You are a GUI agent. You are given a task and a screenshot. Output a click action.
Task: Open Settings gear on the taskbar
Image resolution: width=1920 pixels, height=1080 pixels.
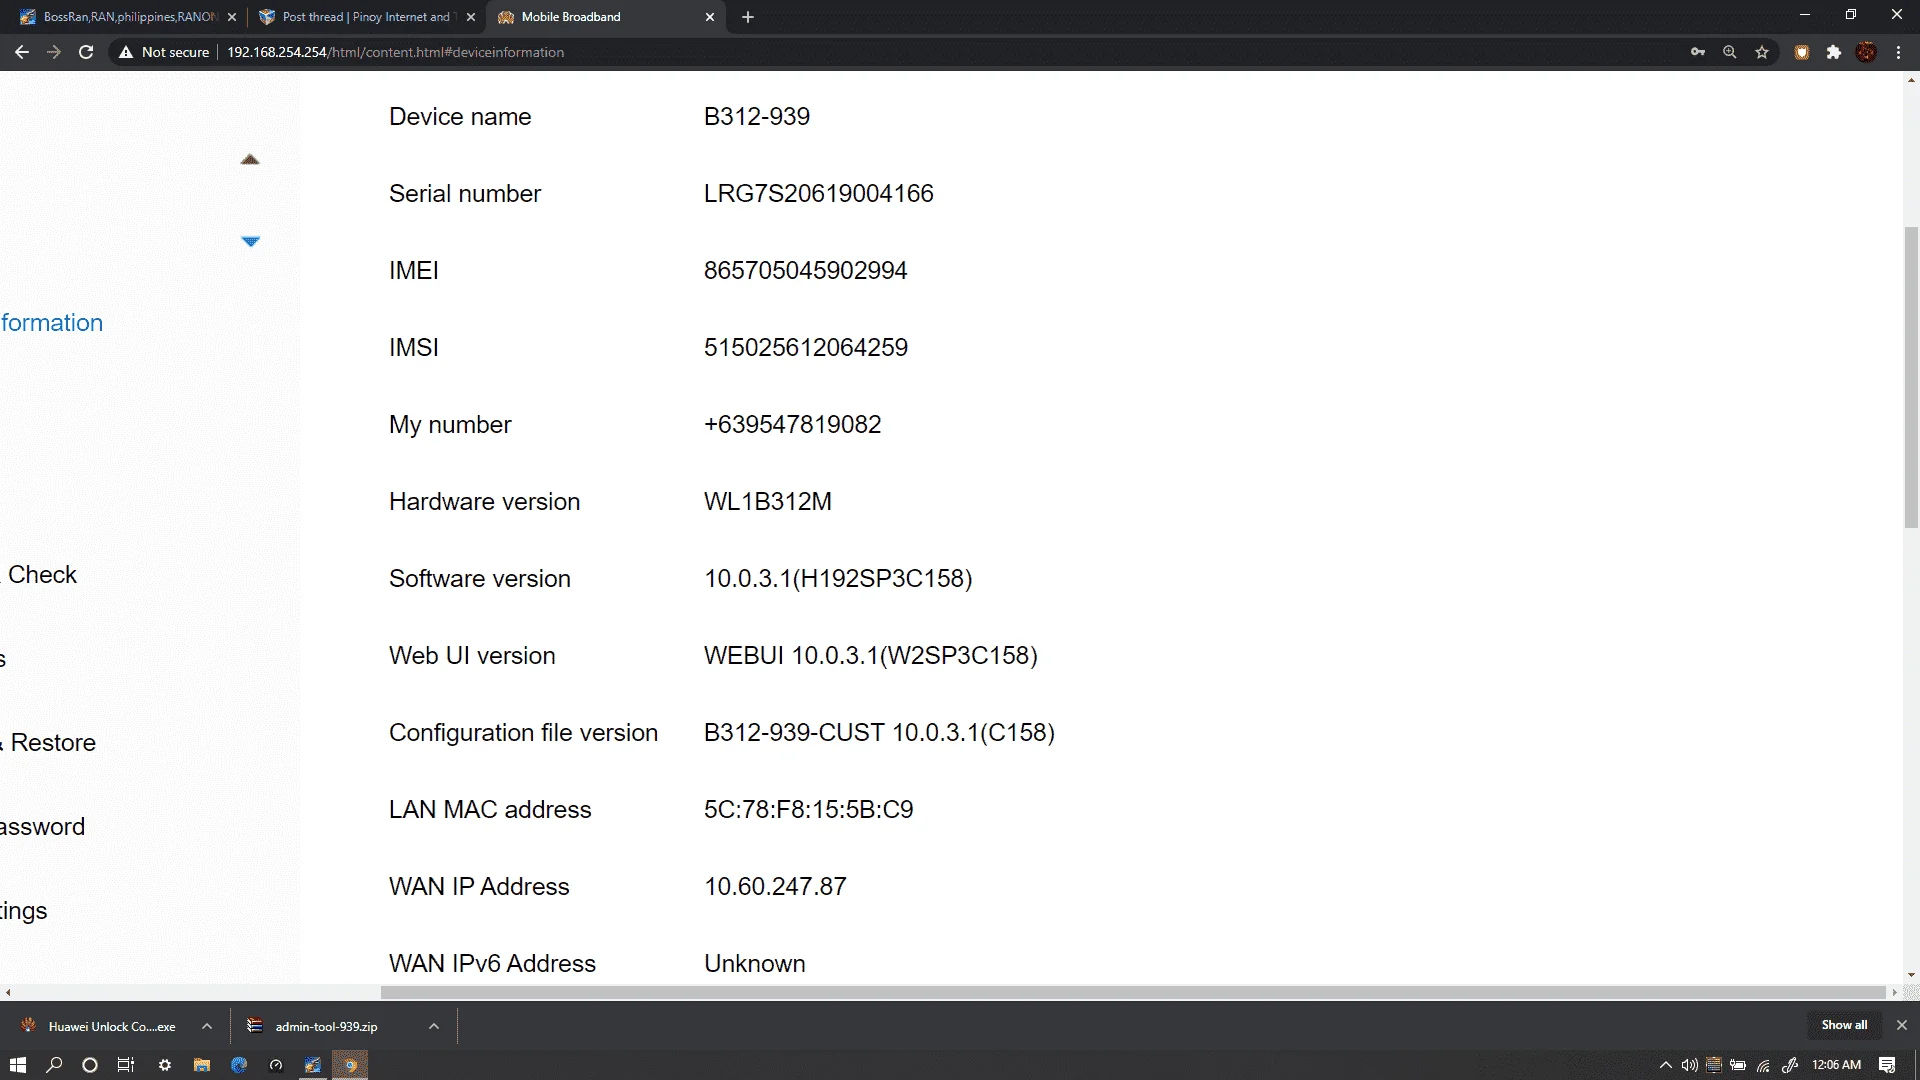[x=165, y=1065]
